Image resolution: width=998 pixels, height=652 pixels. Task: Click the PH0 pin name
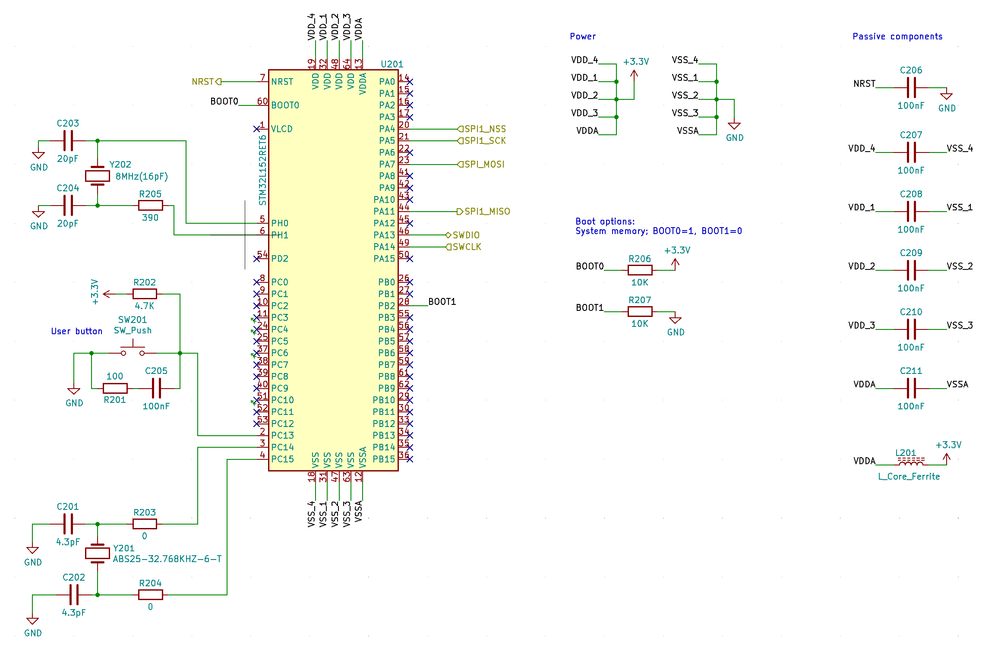pyautogui.click(x=279, y=223)
